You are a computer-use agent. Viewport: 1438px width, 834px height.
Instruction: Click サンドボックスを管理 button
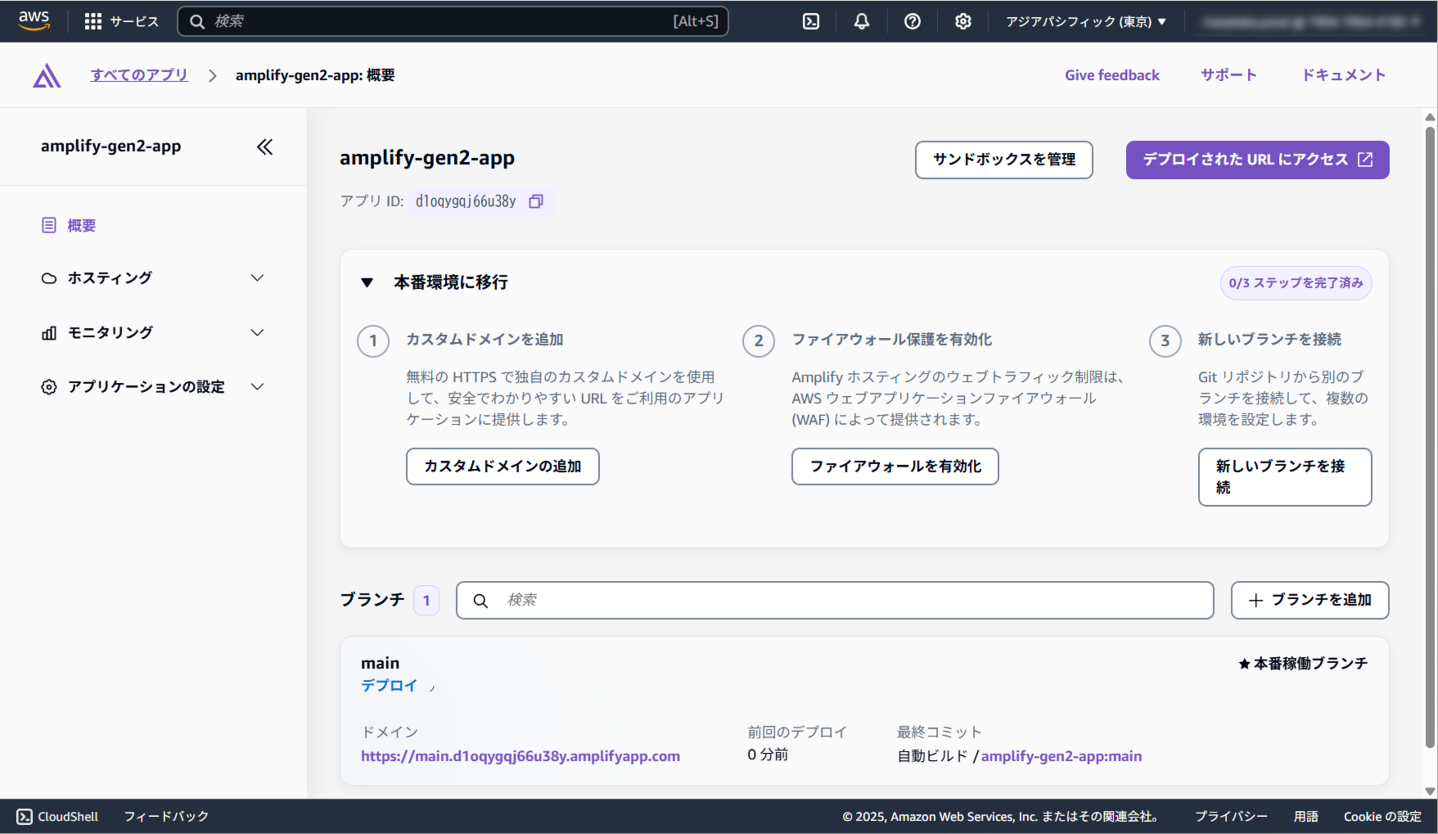coord(1004,160)
